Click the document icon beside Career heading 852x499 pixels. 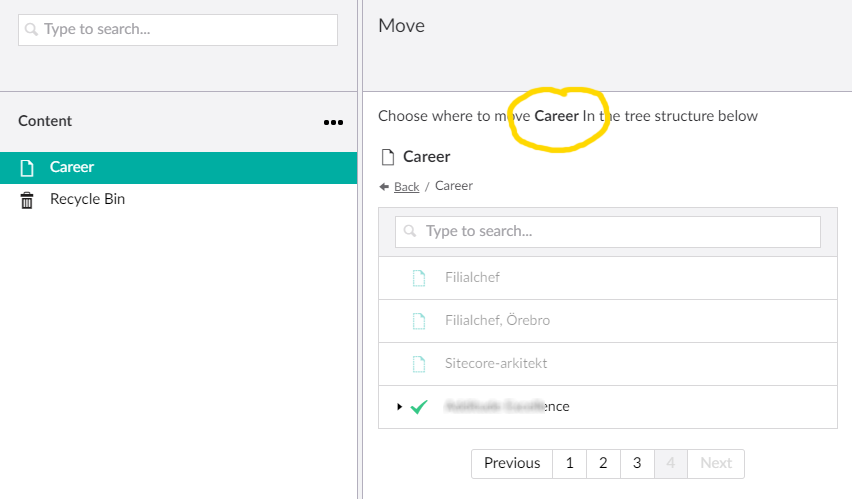click(x=388, y=157)
